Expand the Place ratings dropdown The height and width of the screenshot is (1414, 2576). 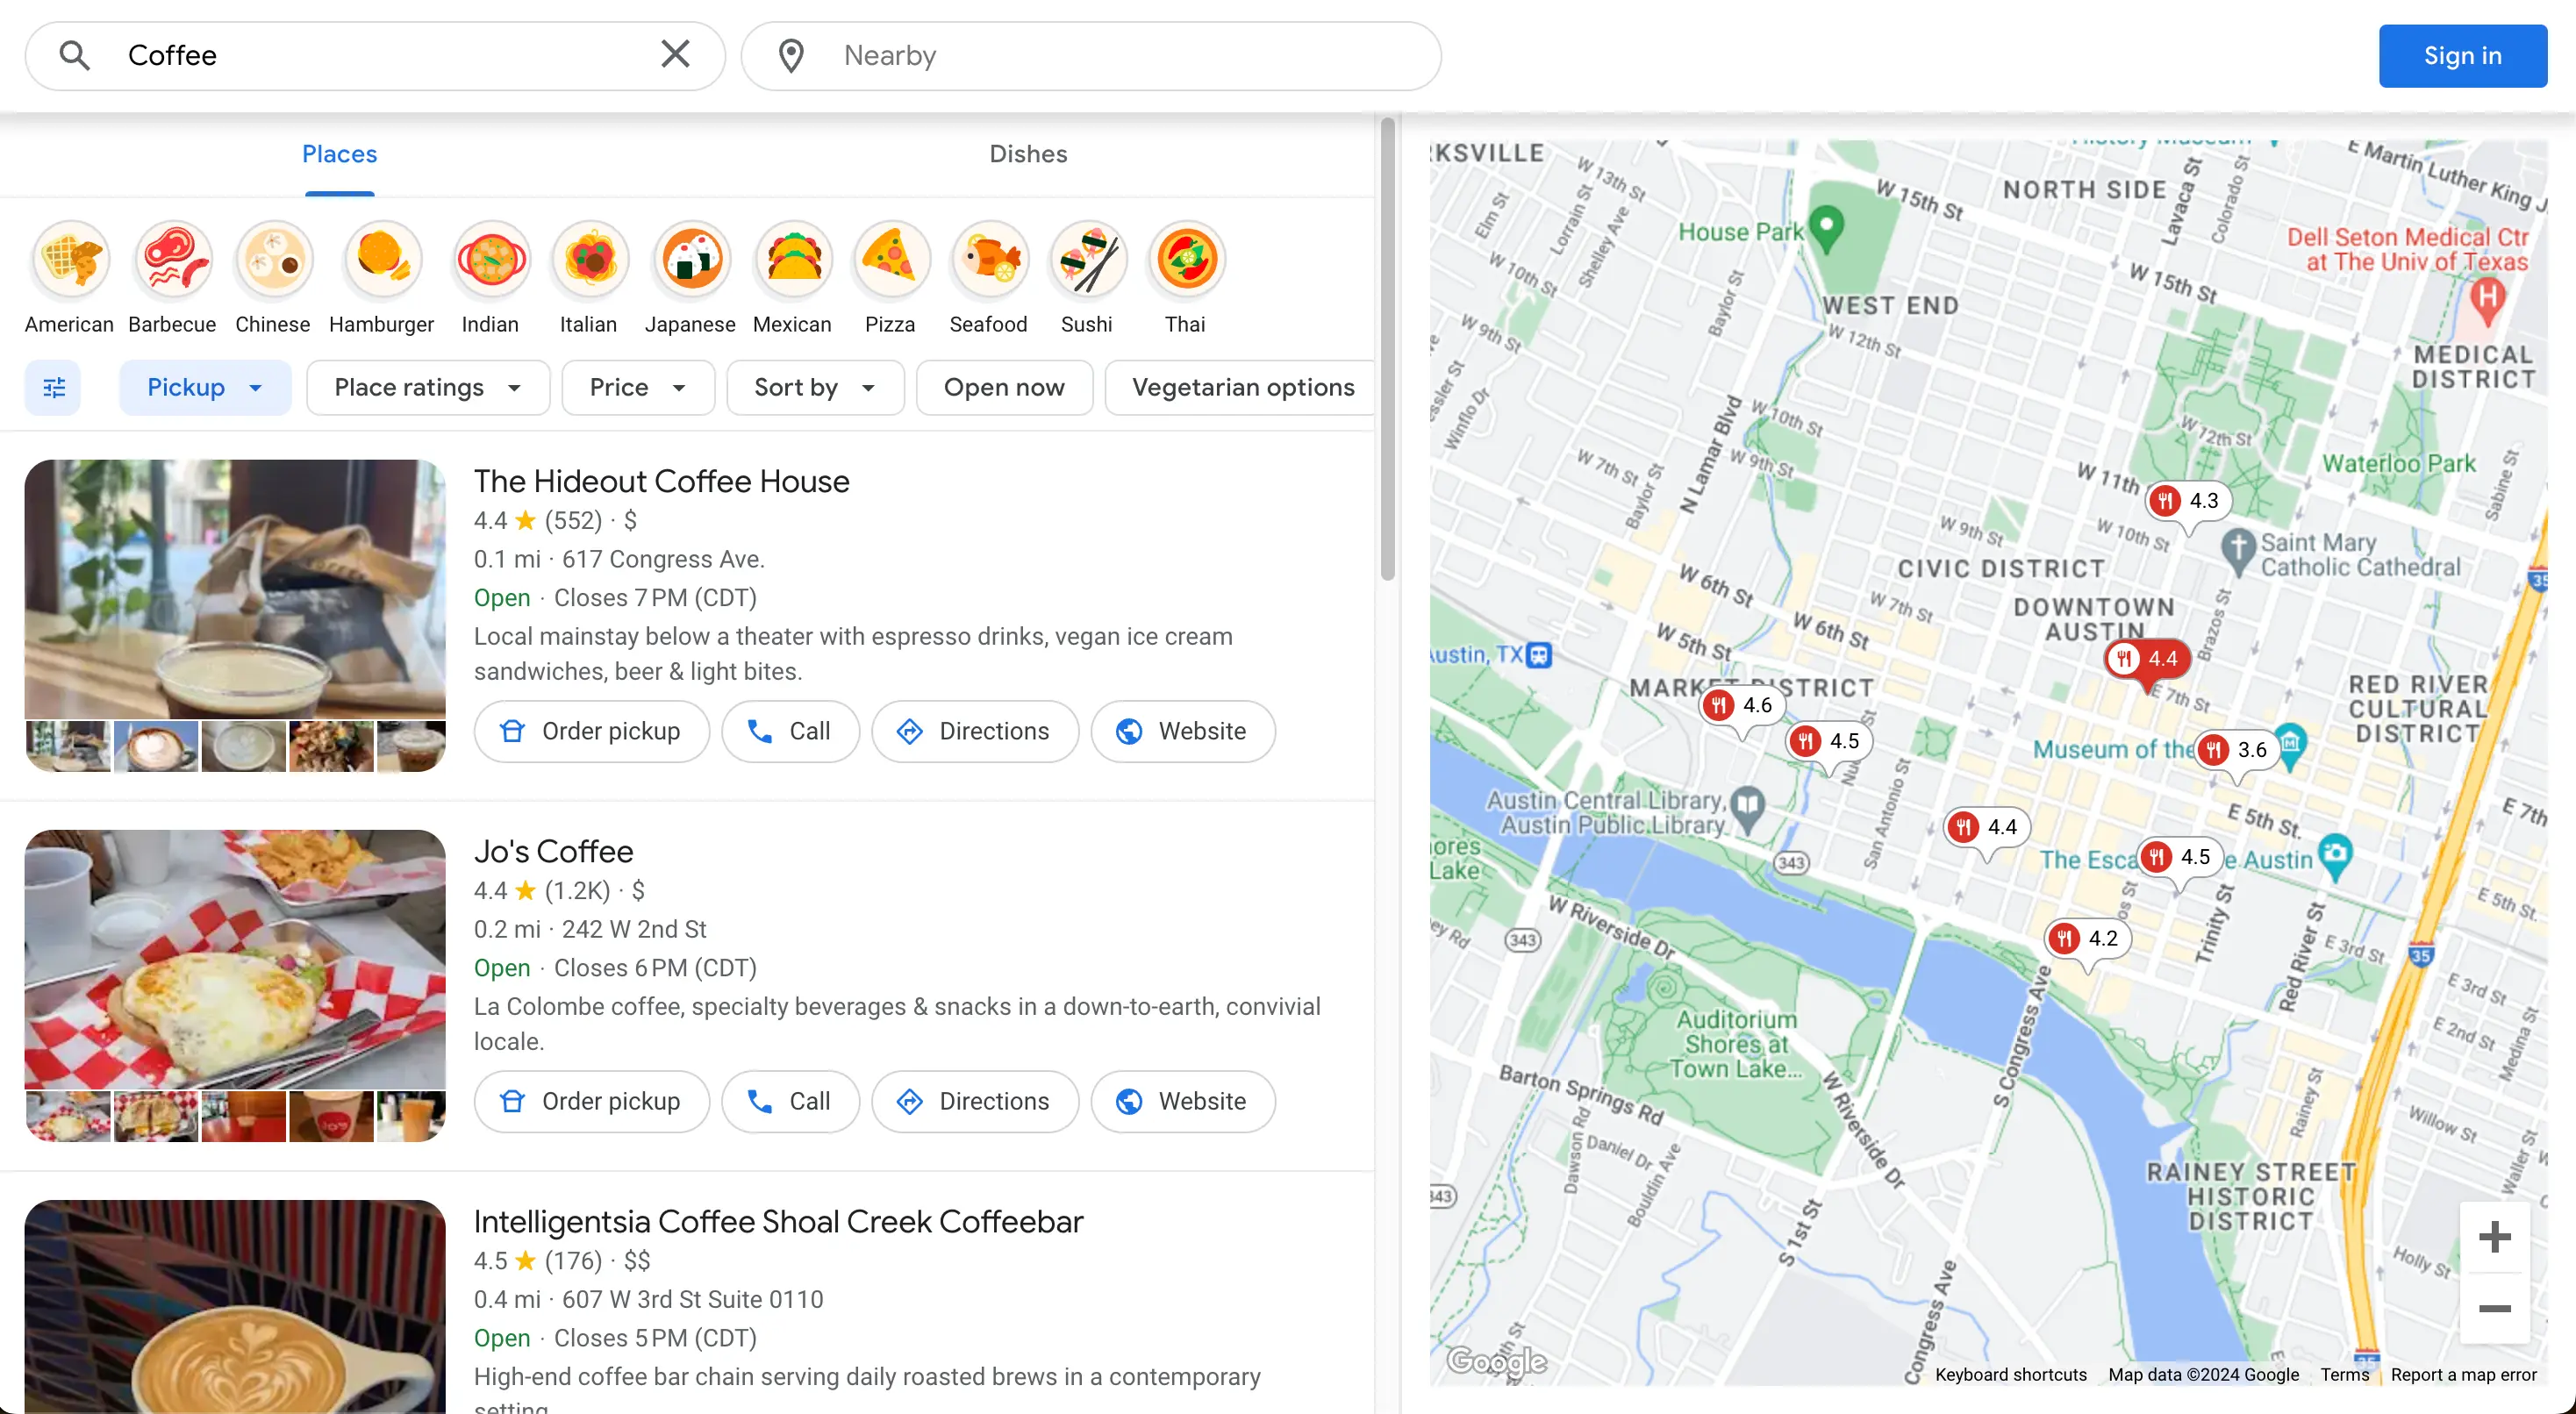pos(425,387)
